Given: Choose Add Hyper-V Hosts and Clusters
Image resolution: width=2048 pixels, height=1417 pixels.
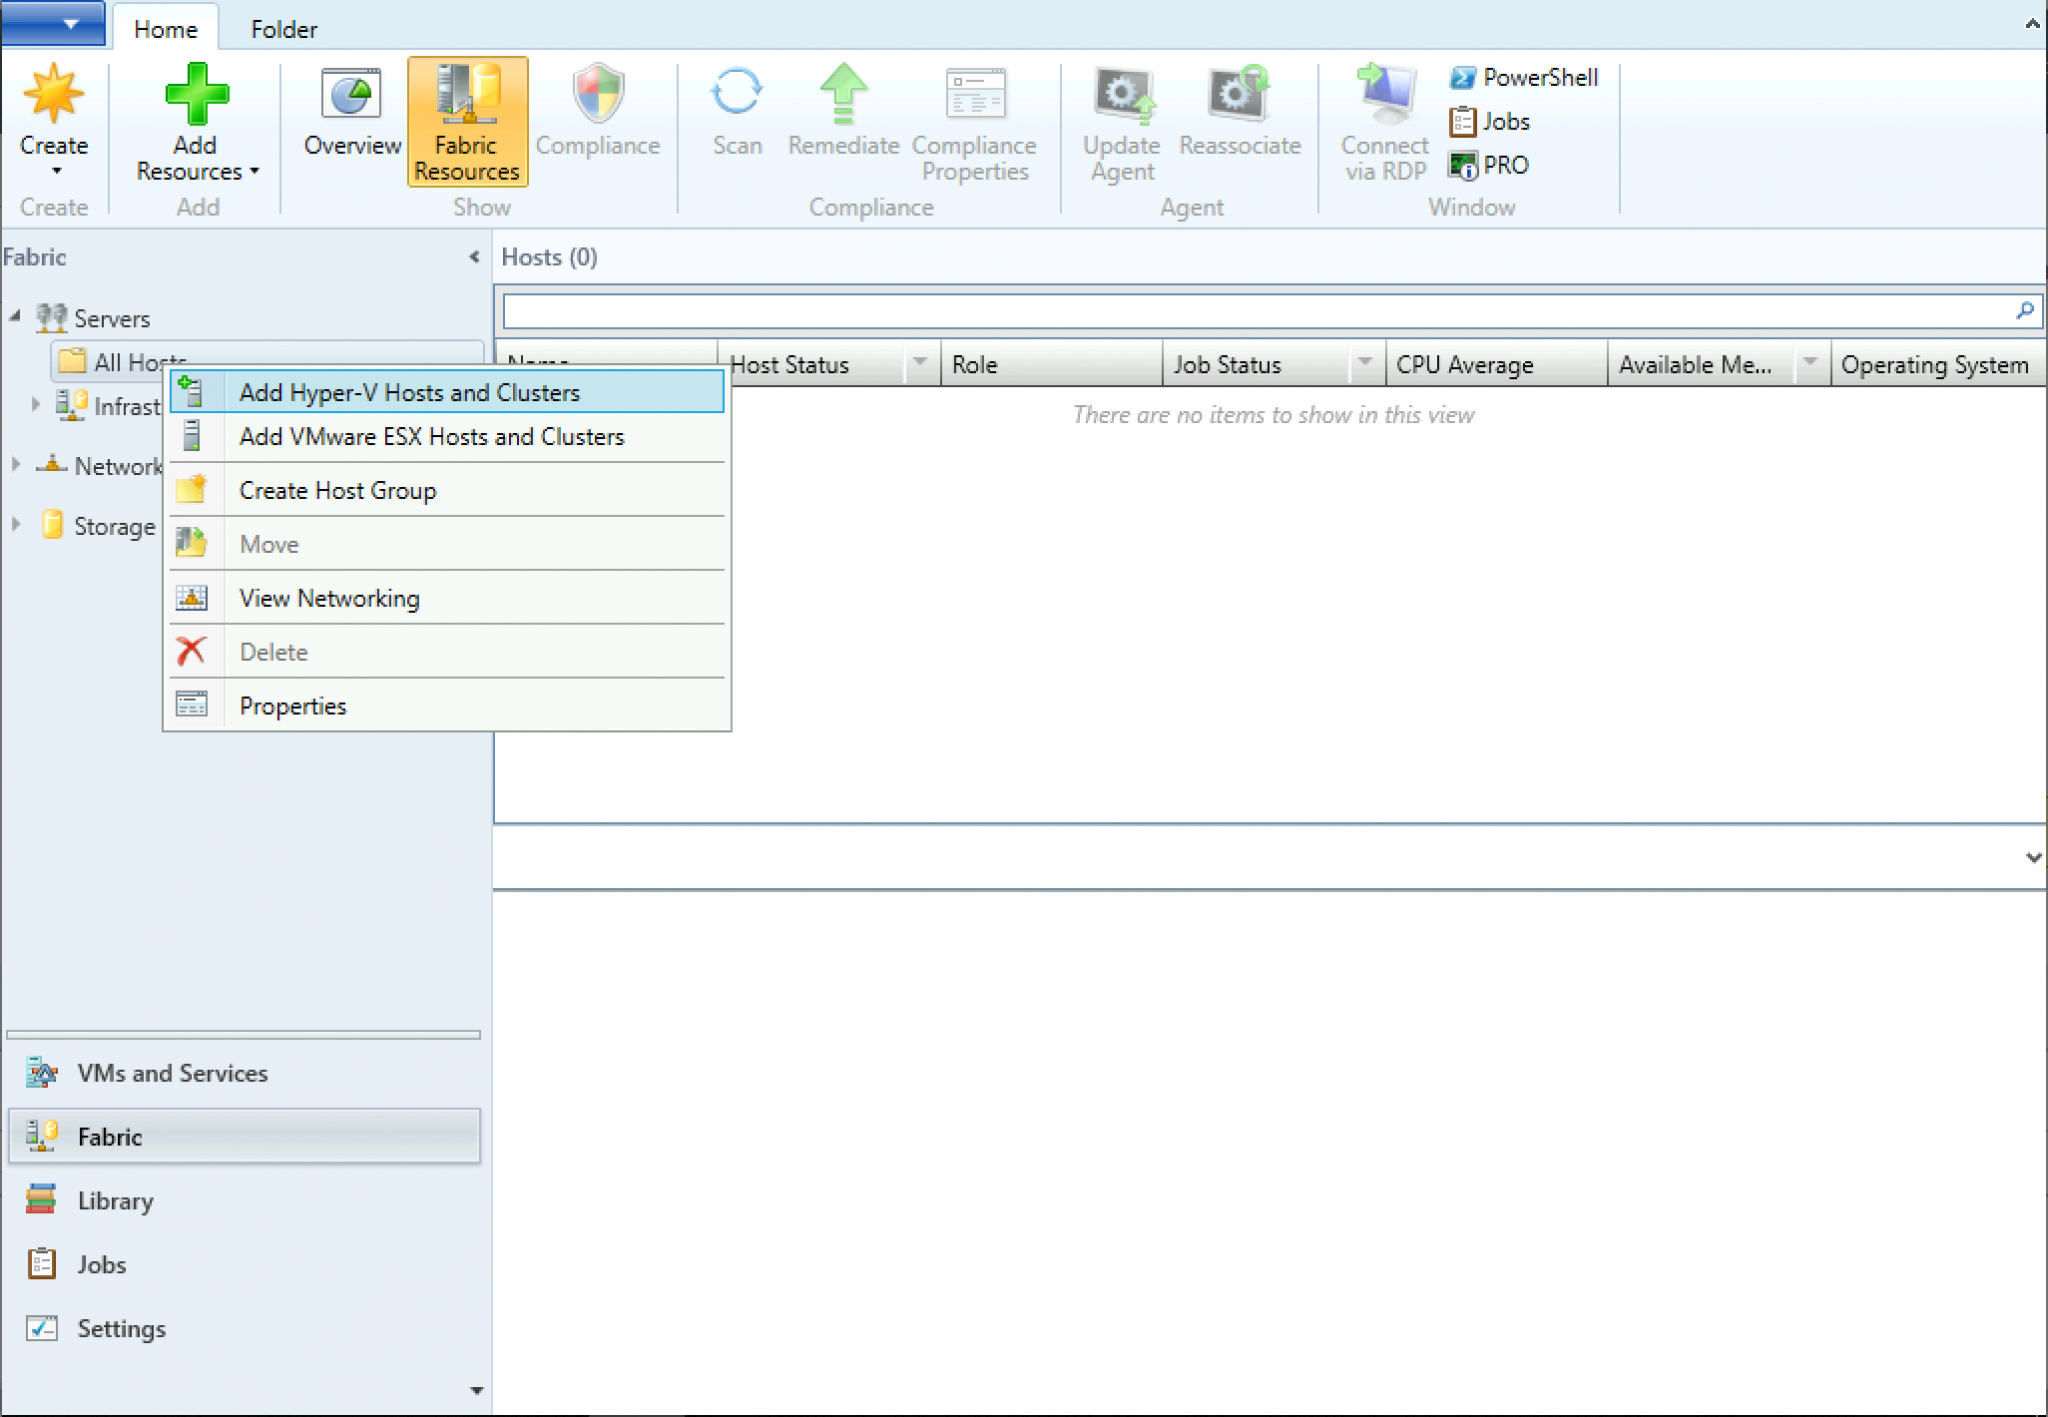Looking at the screenshot, I should click(409, 392).
